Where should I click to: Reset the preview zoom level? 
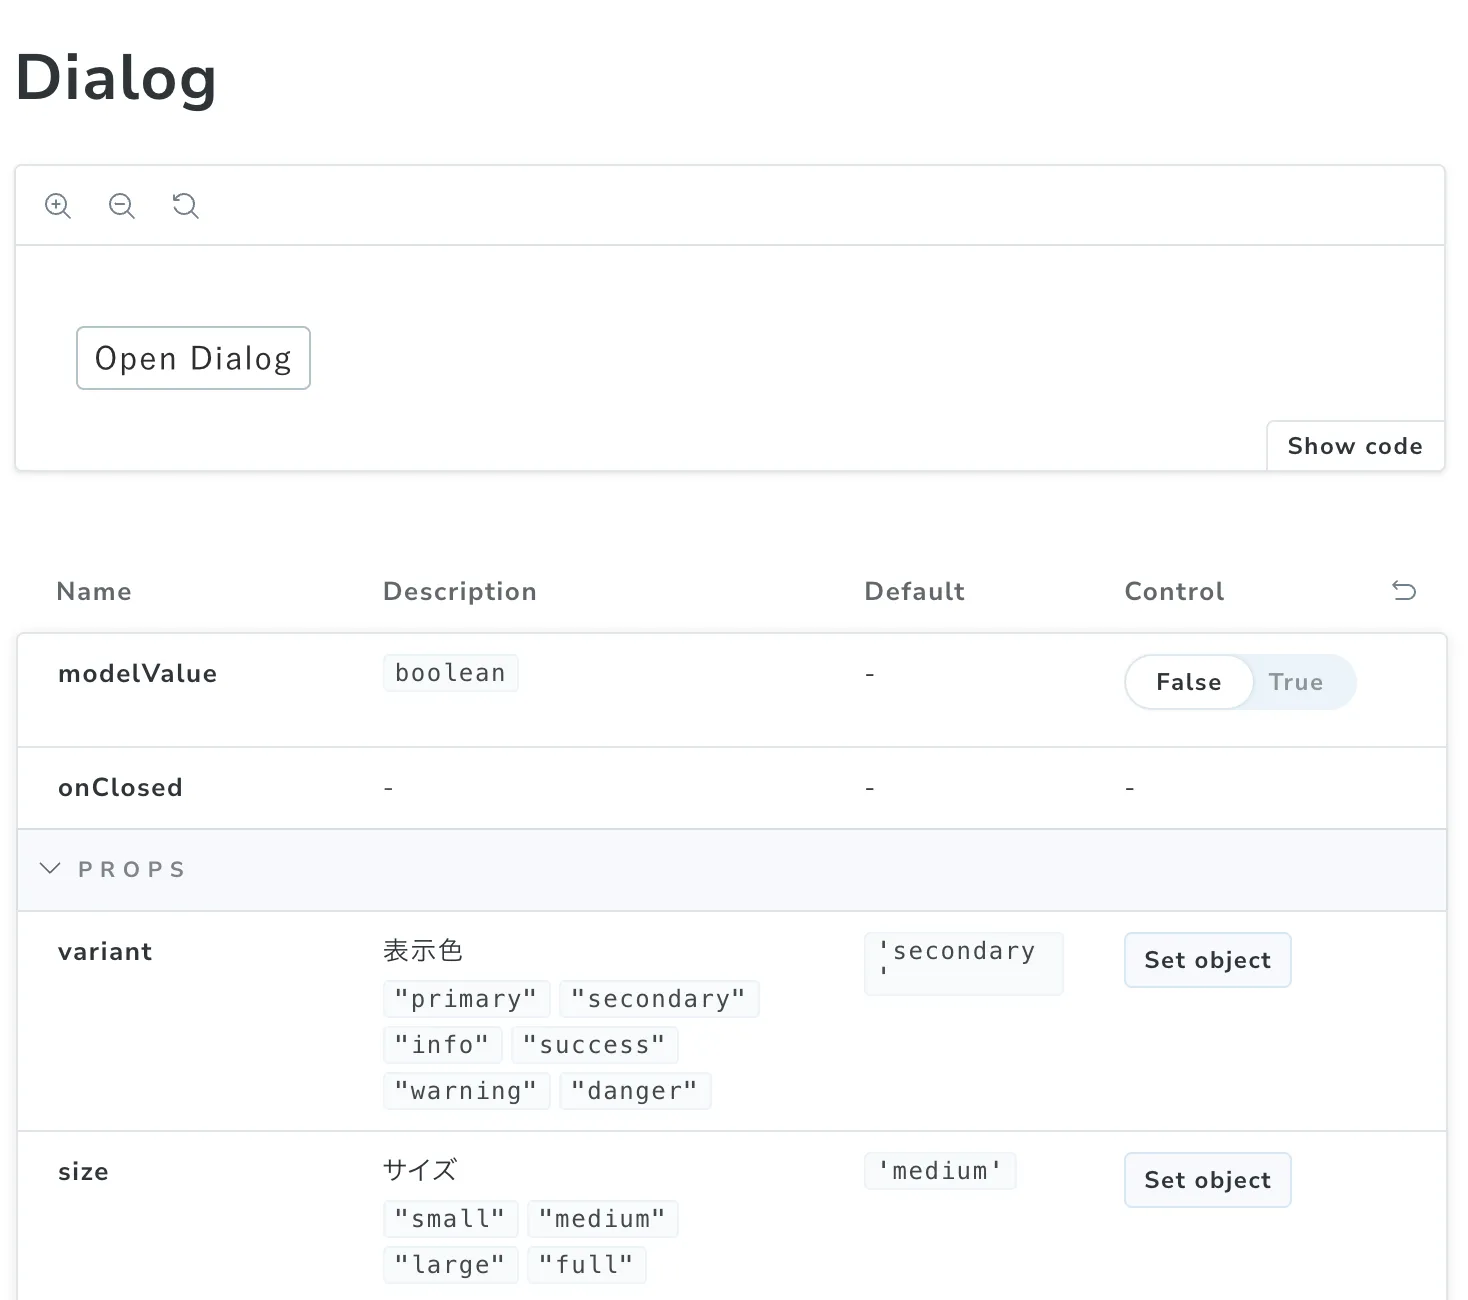pos(186,206)
